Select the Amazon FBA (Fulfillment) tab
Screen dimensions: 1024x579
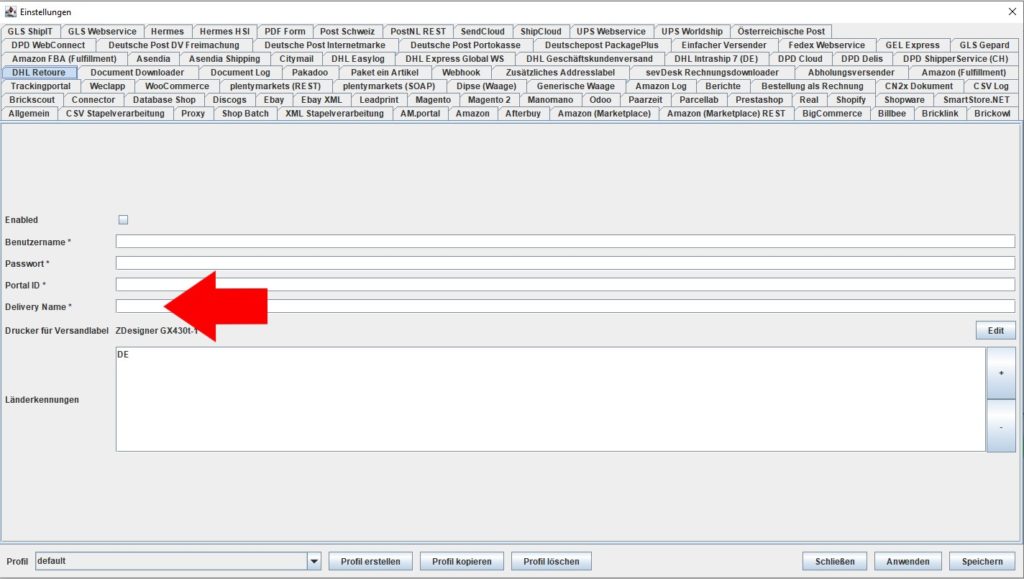[x=64, y=59]
